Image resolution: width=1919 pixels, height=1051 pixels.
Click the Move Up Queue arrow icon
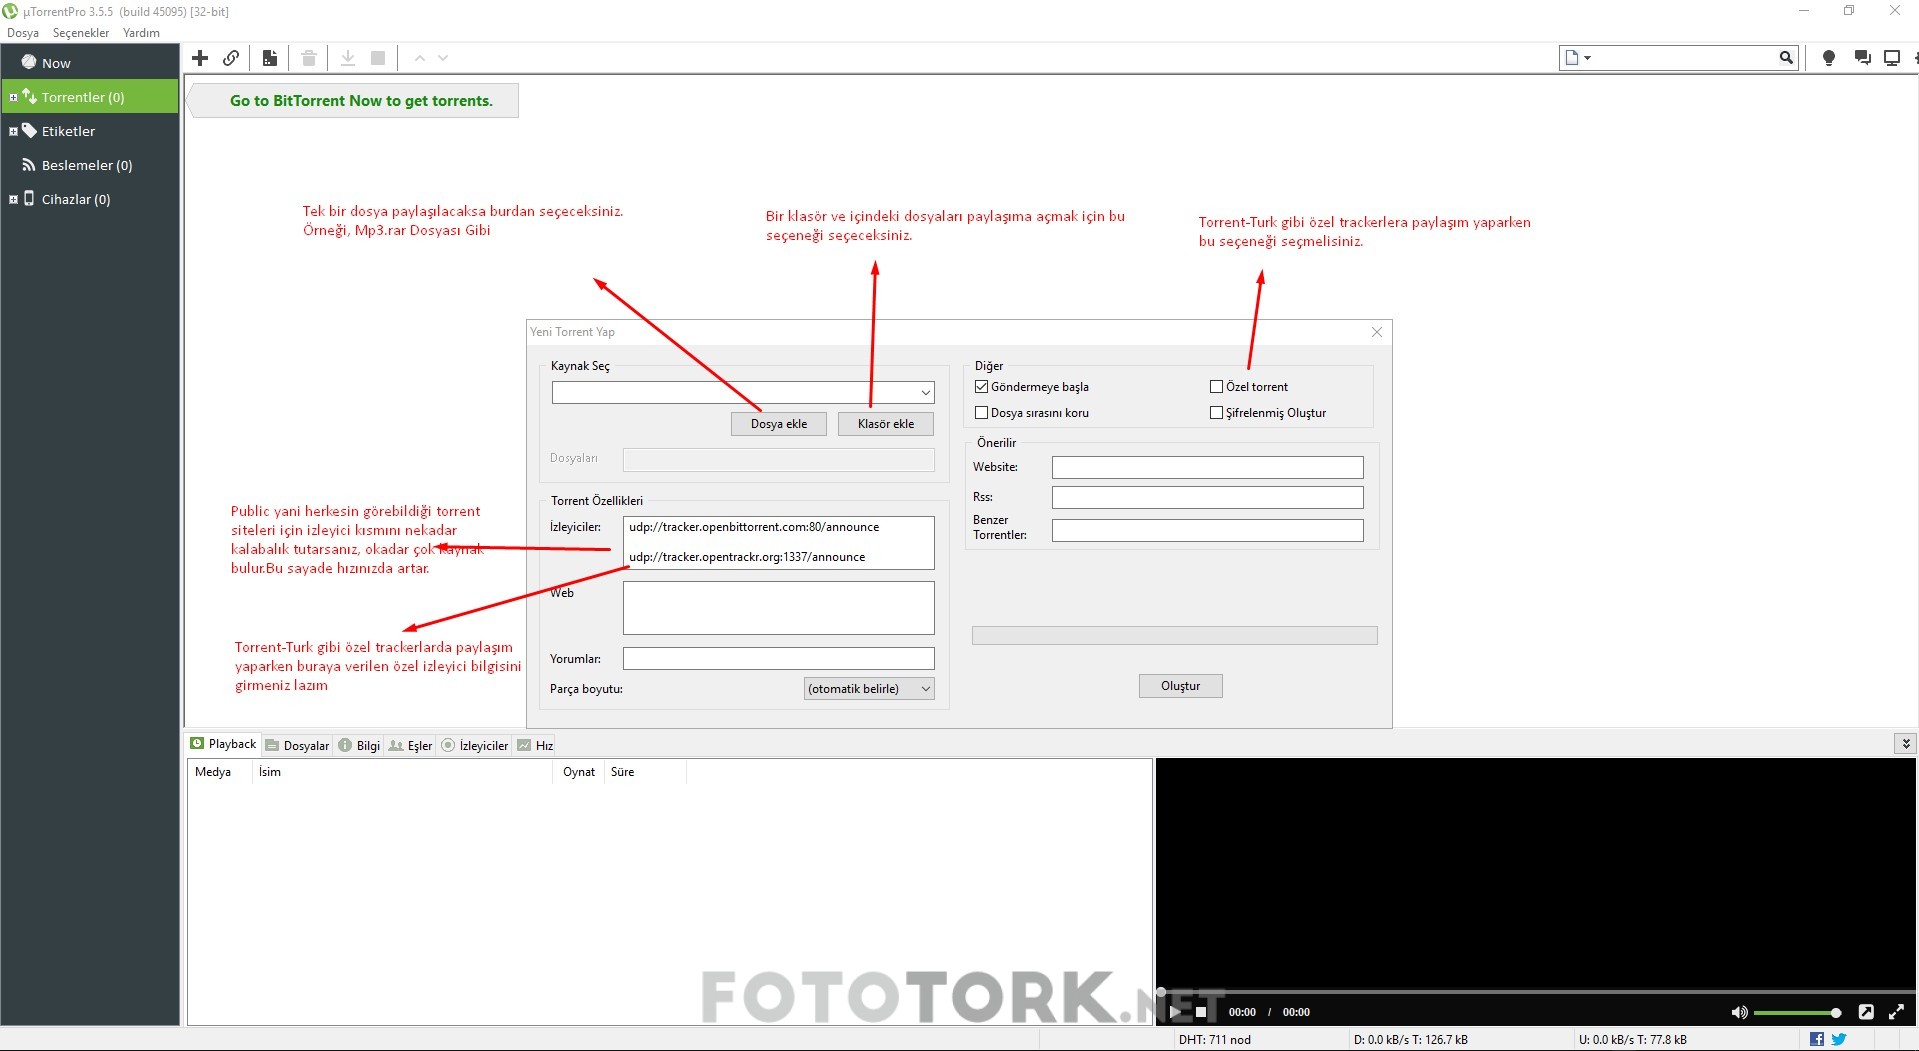click(420, 58)
